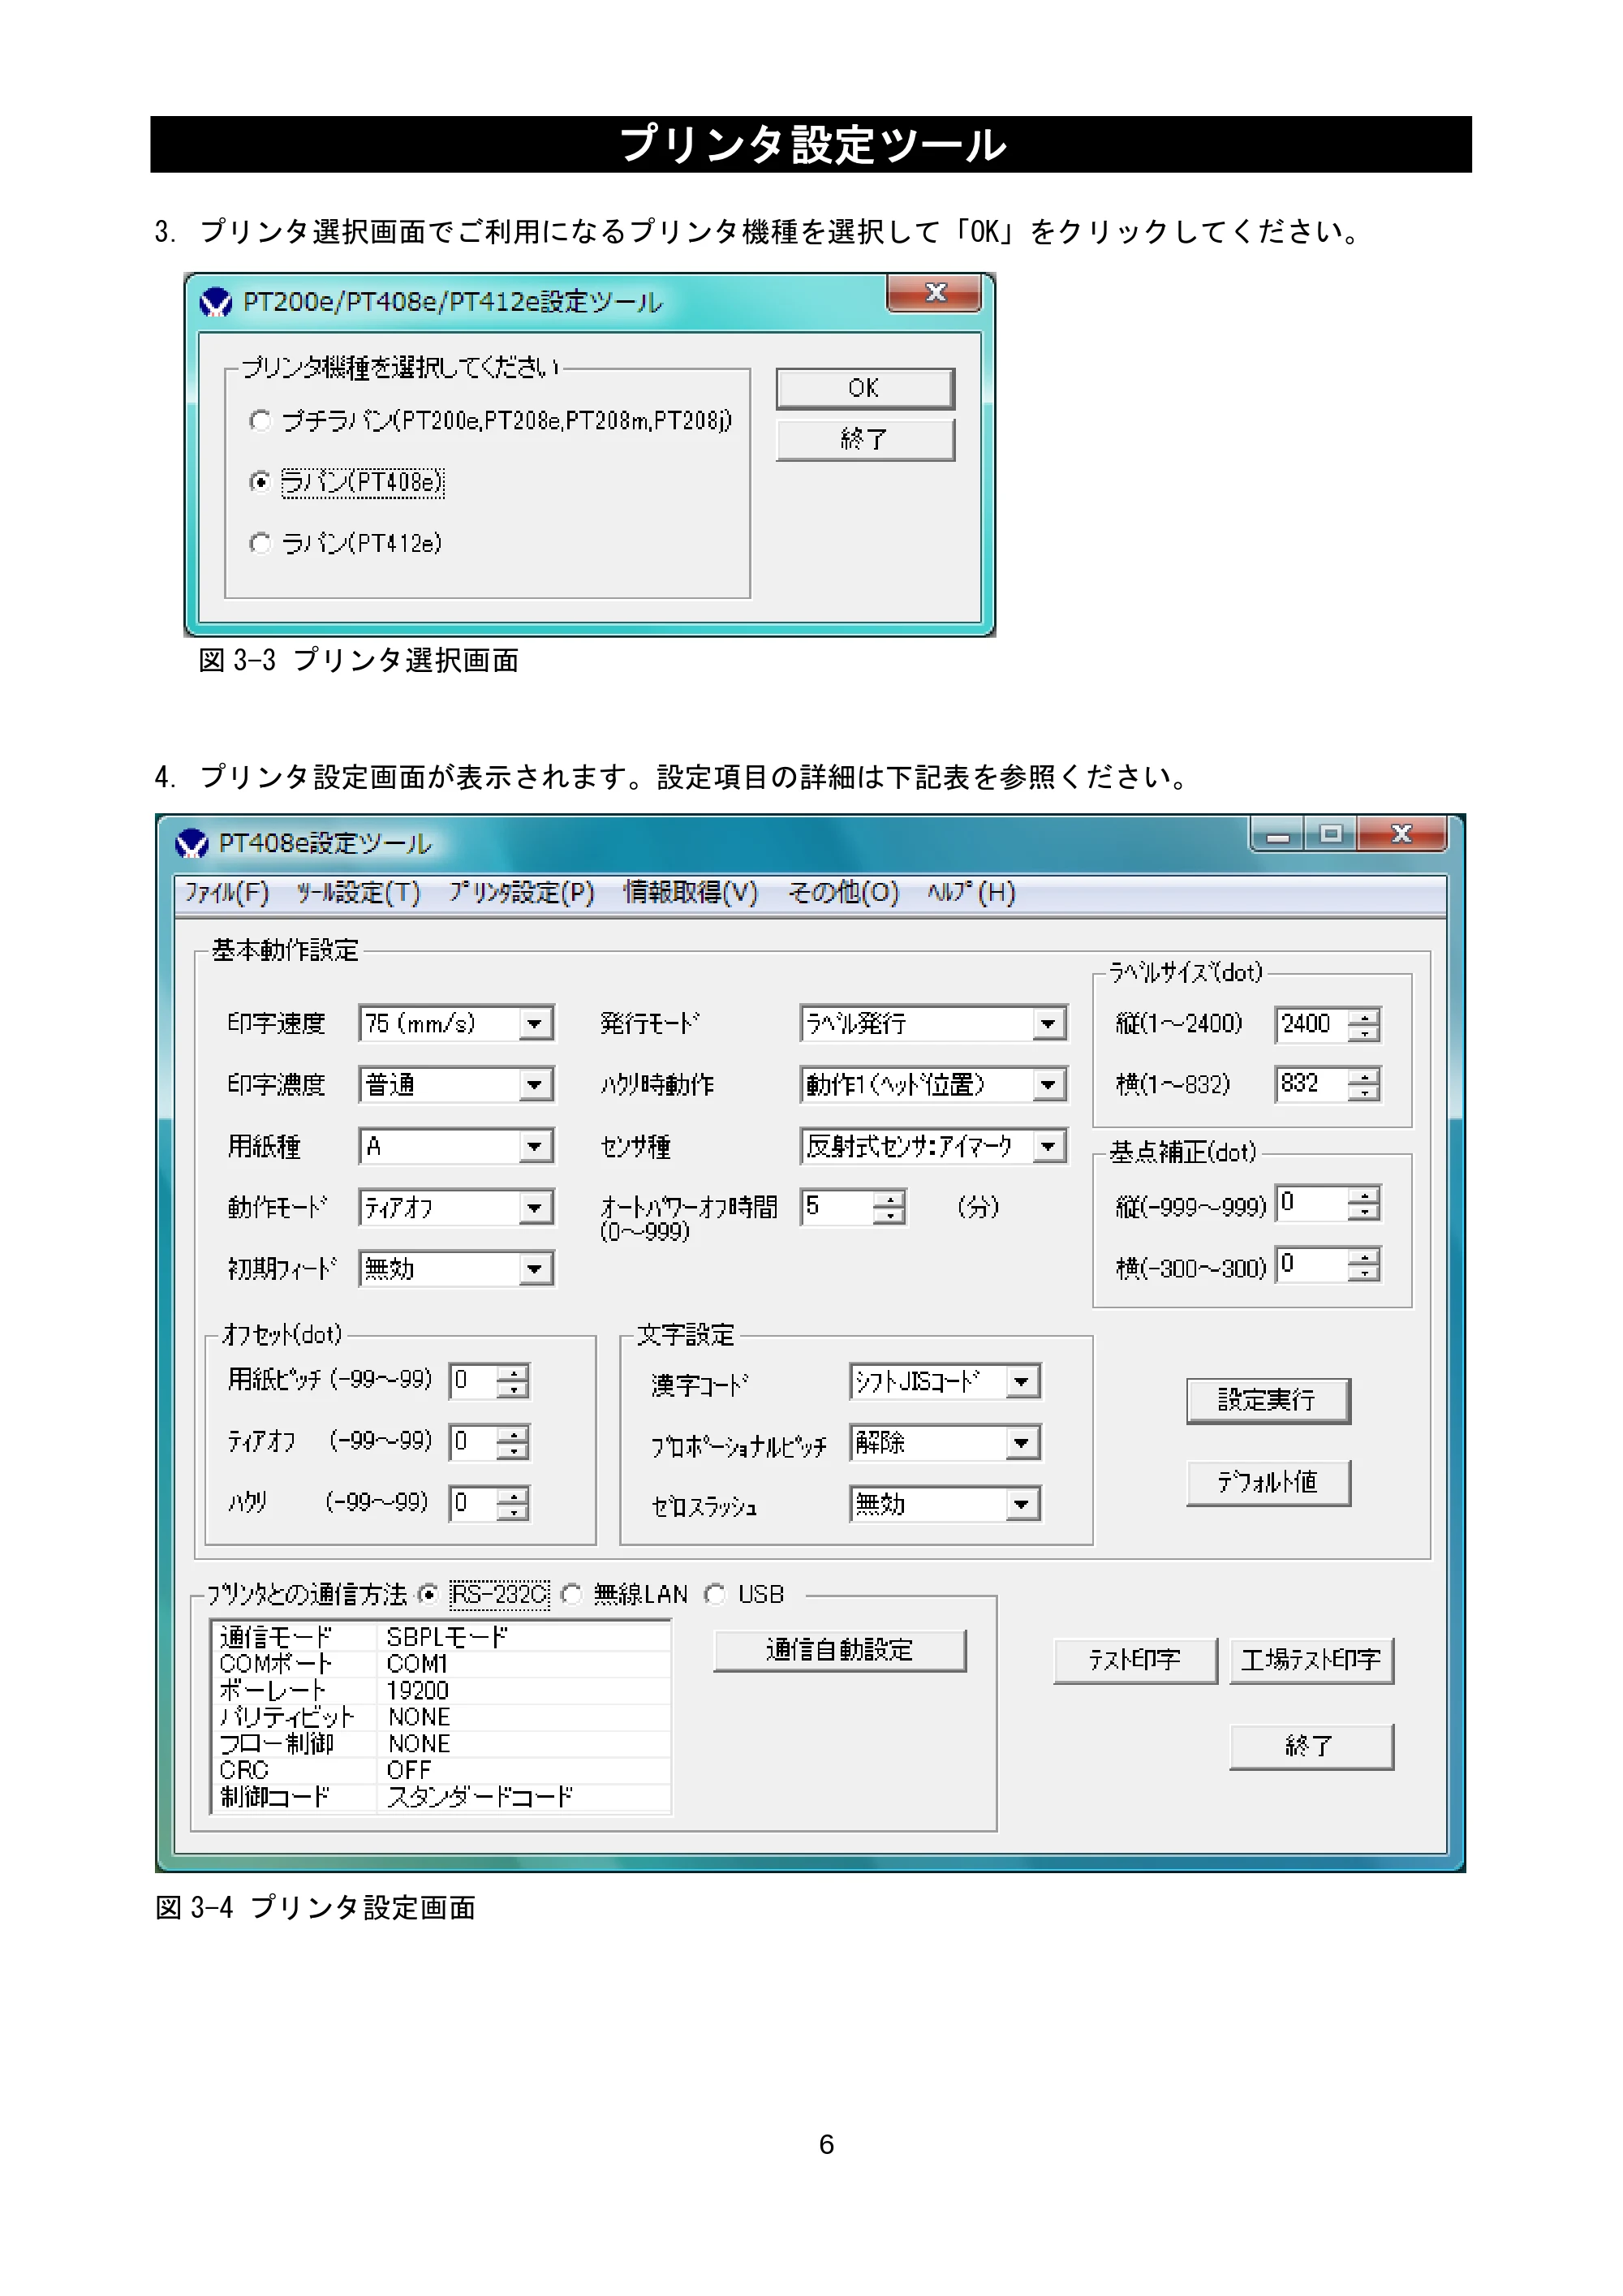Select RS-232C communication method
Viewport: 1623px width, 2296px height.
[x=428, y=1595]
